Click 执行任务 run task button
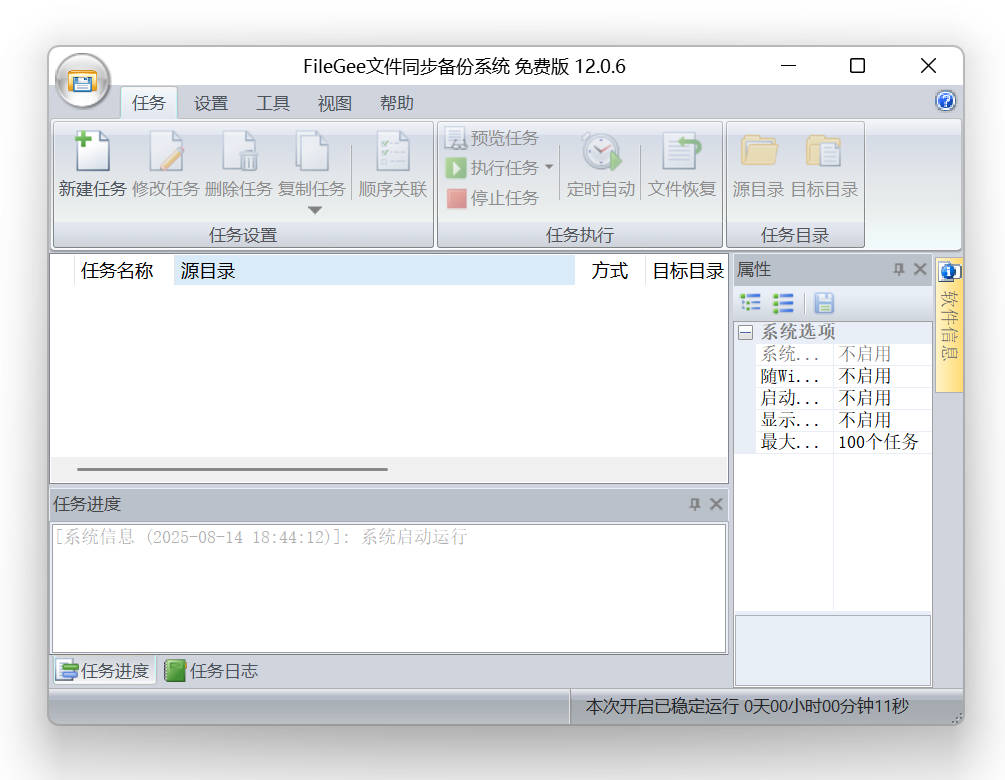The width and height of the screenshot is (1005, 780). click(x=492, y=168)
